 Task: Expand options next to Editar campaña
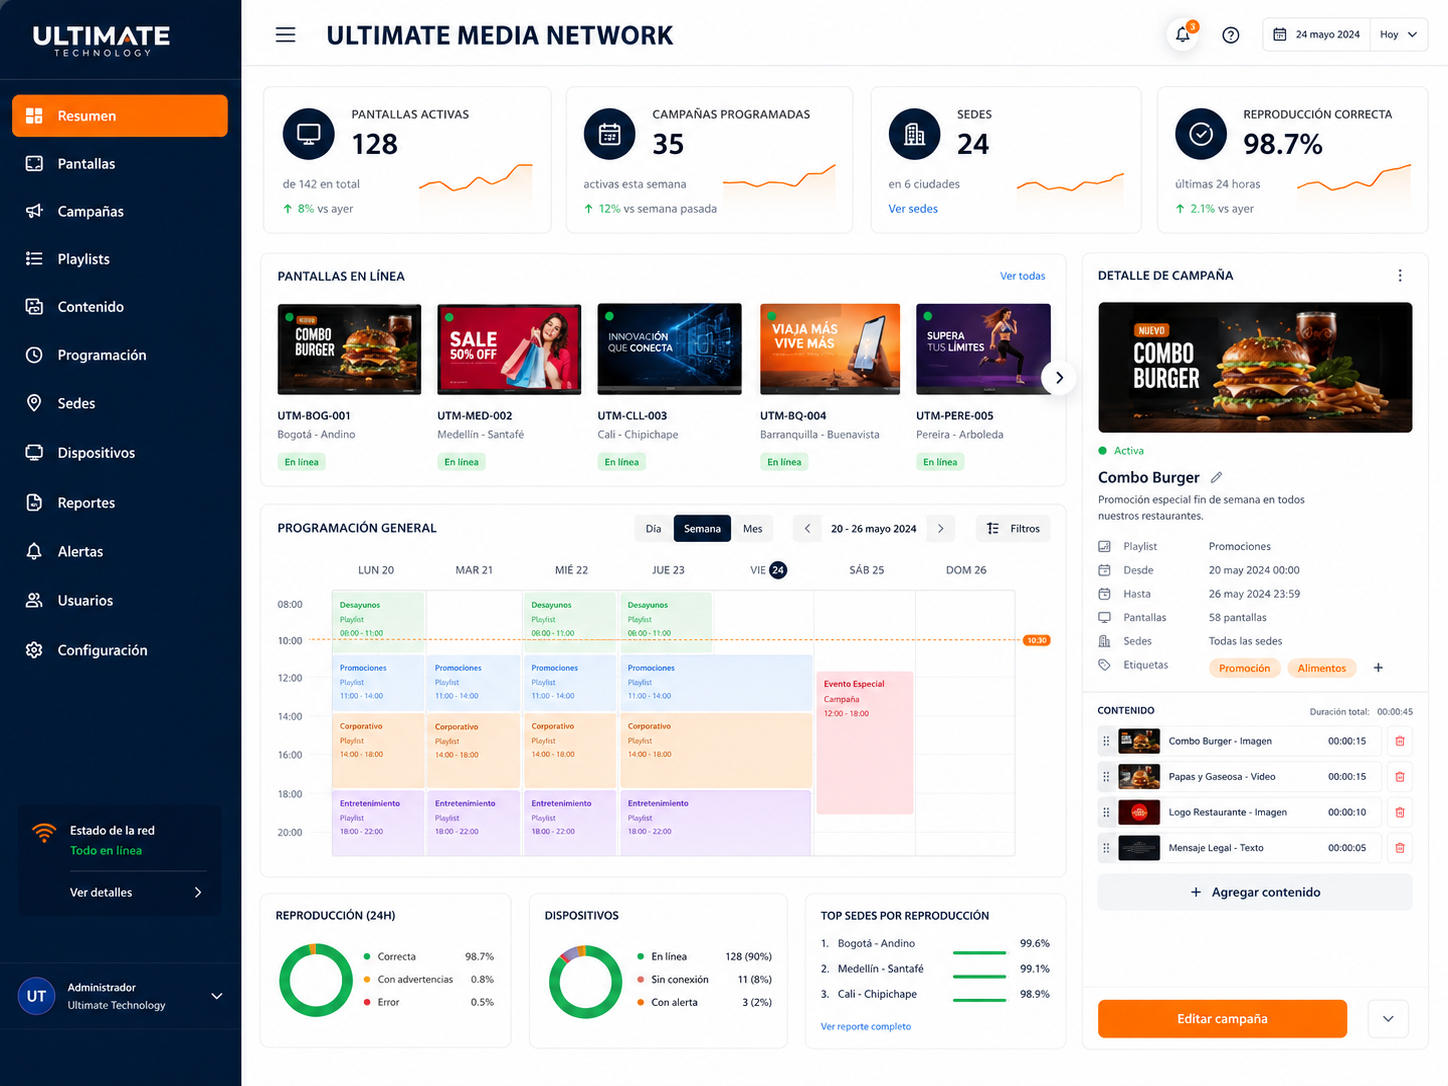pos(1388,1019)
